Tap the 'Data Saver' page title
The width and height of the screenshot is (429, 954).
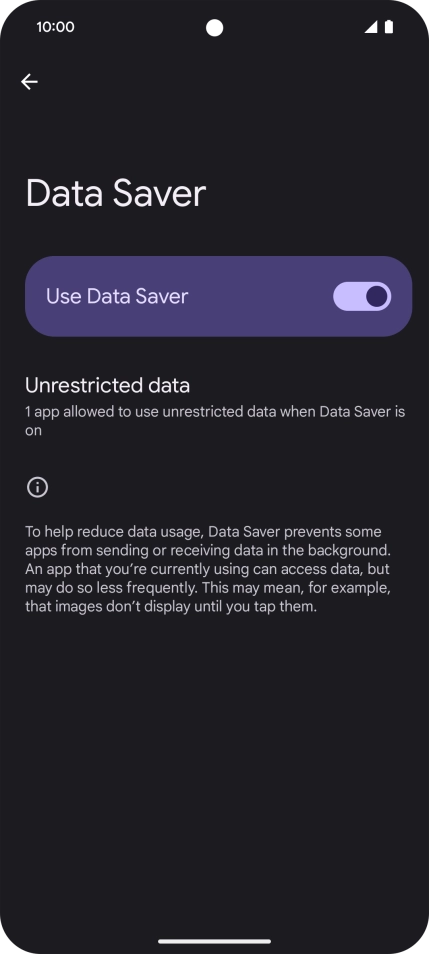click(x=116, y=193)
